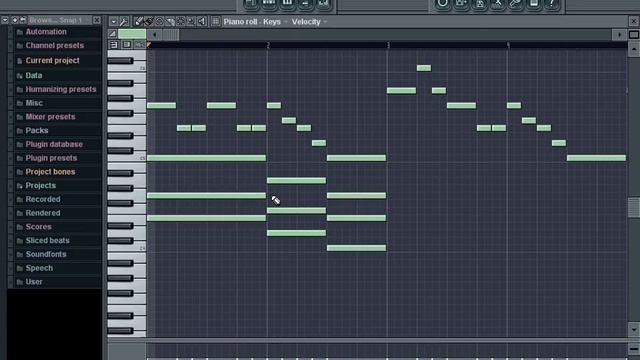
Task: Open the Current project entry
Action: [52, 60]
